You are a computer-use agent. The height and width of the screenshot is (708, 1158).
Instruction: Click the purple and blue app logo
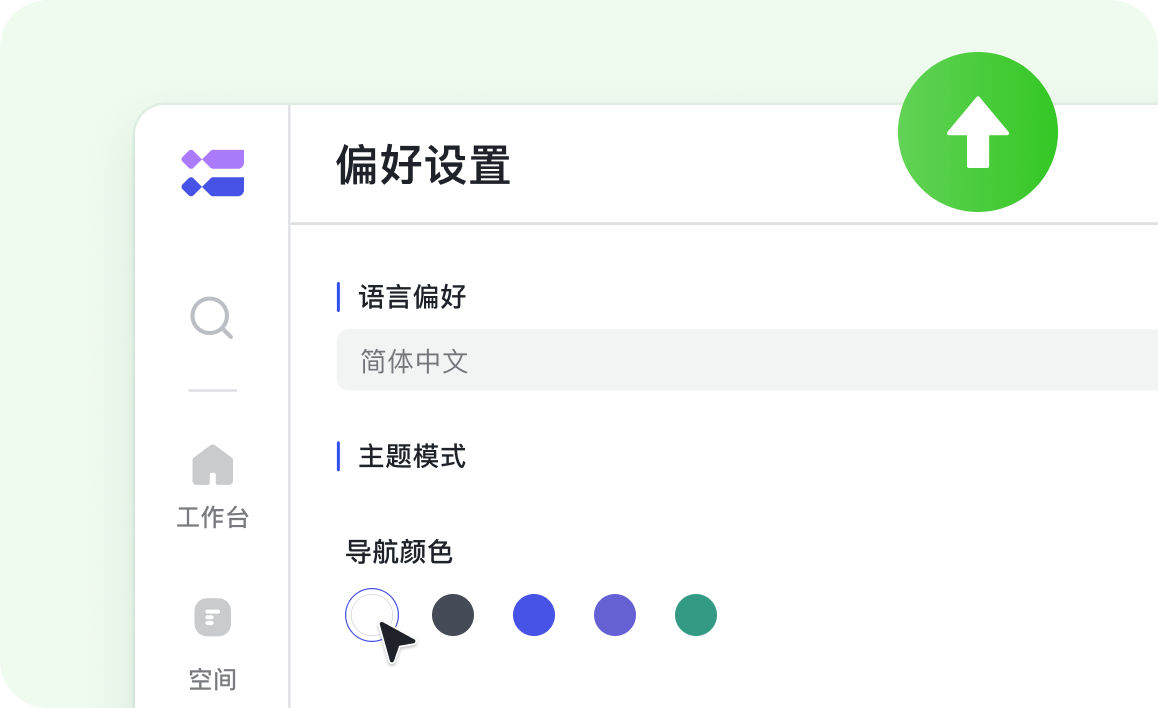click(213, 173)
